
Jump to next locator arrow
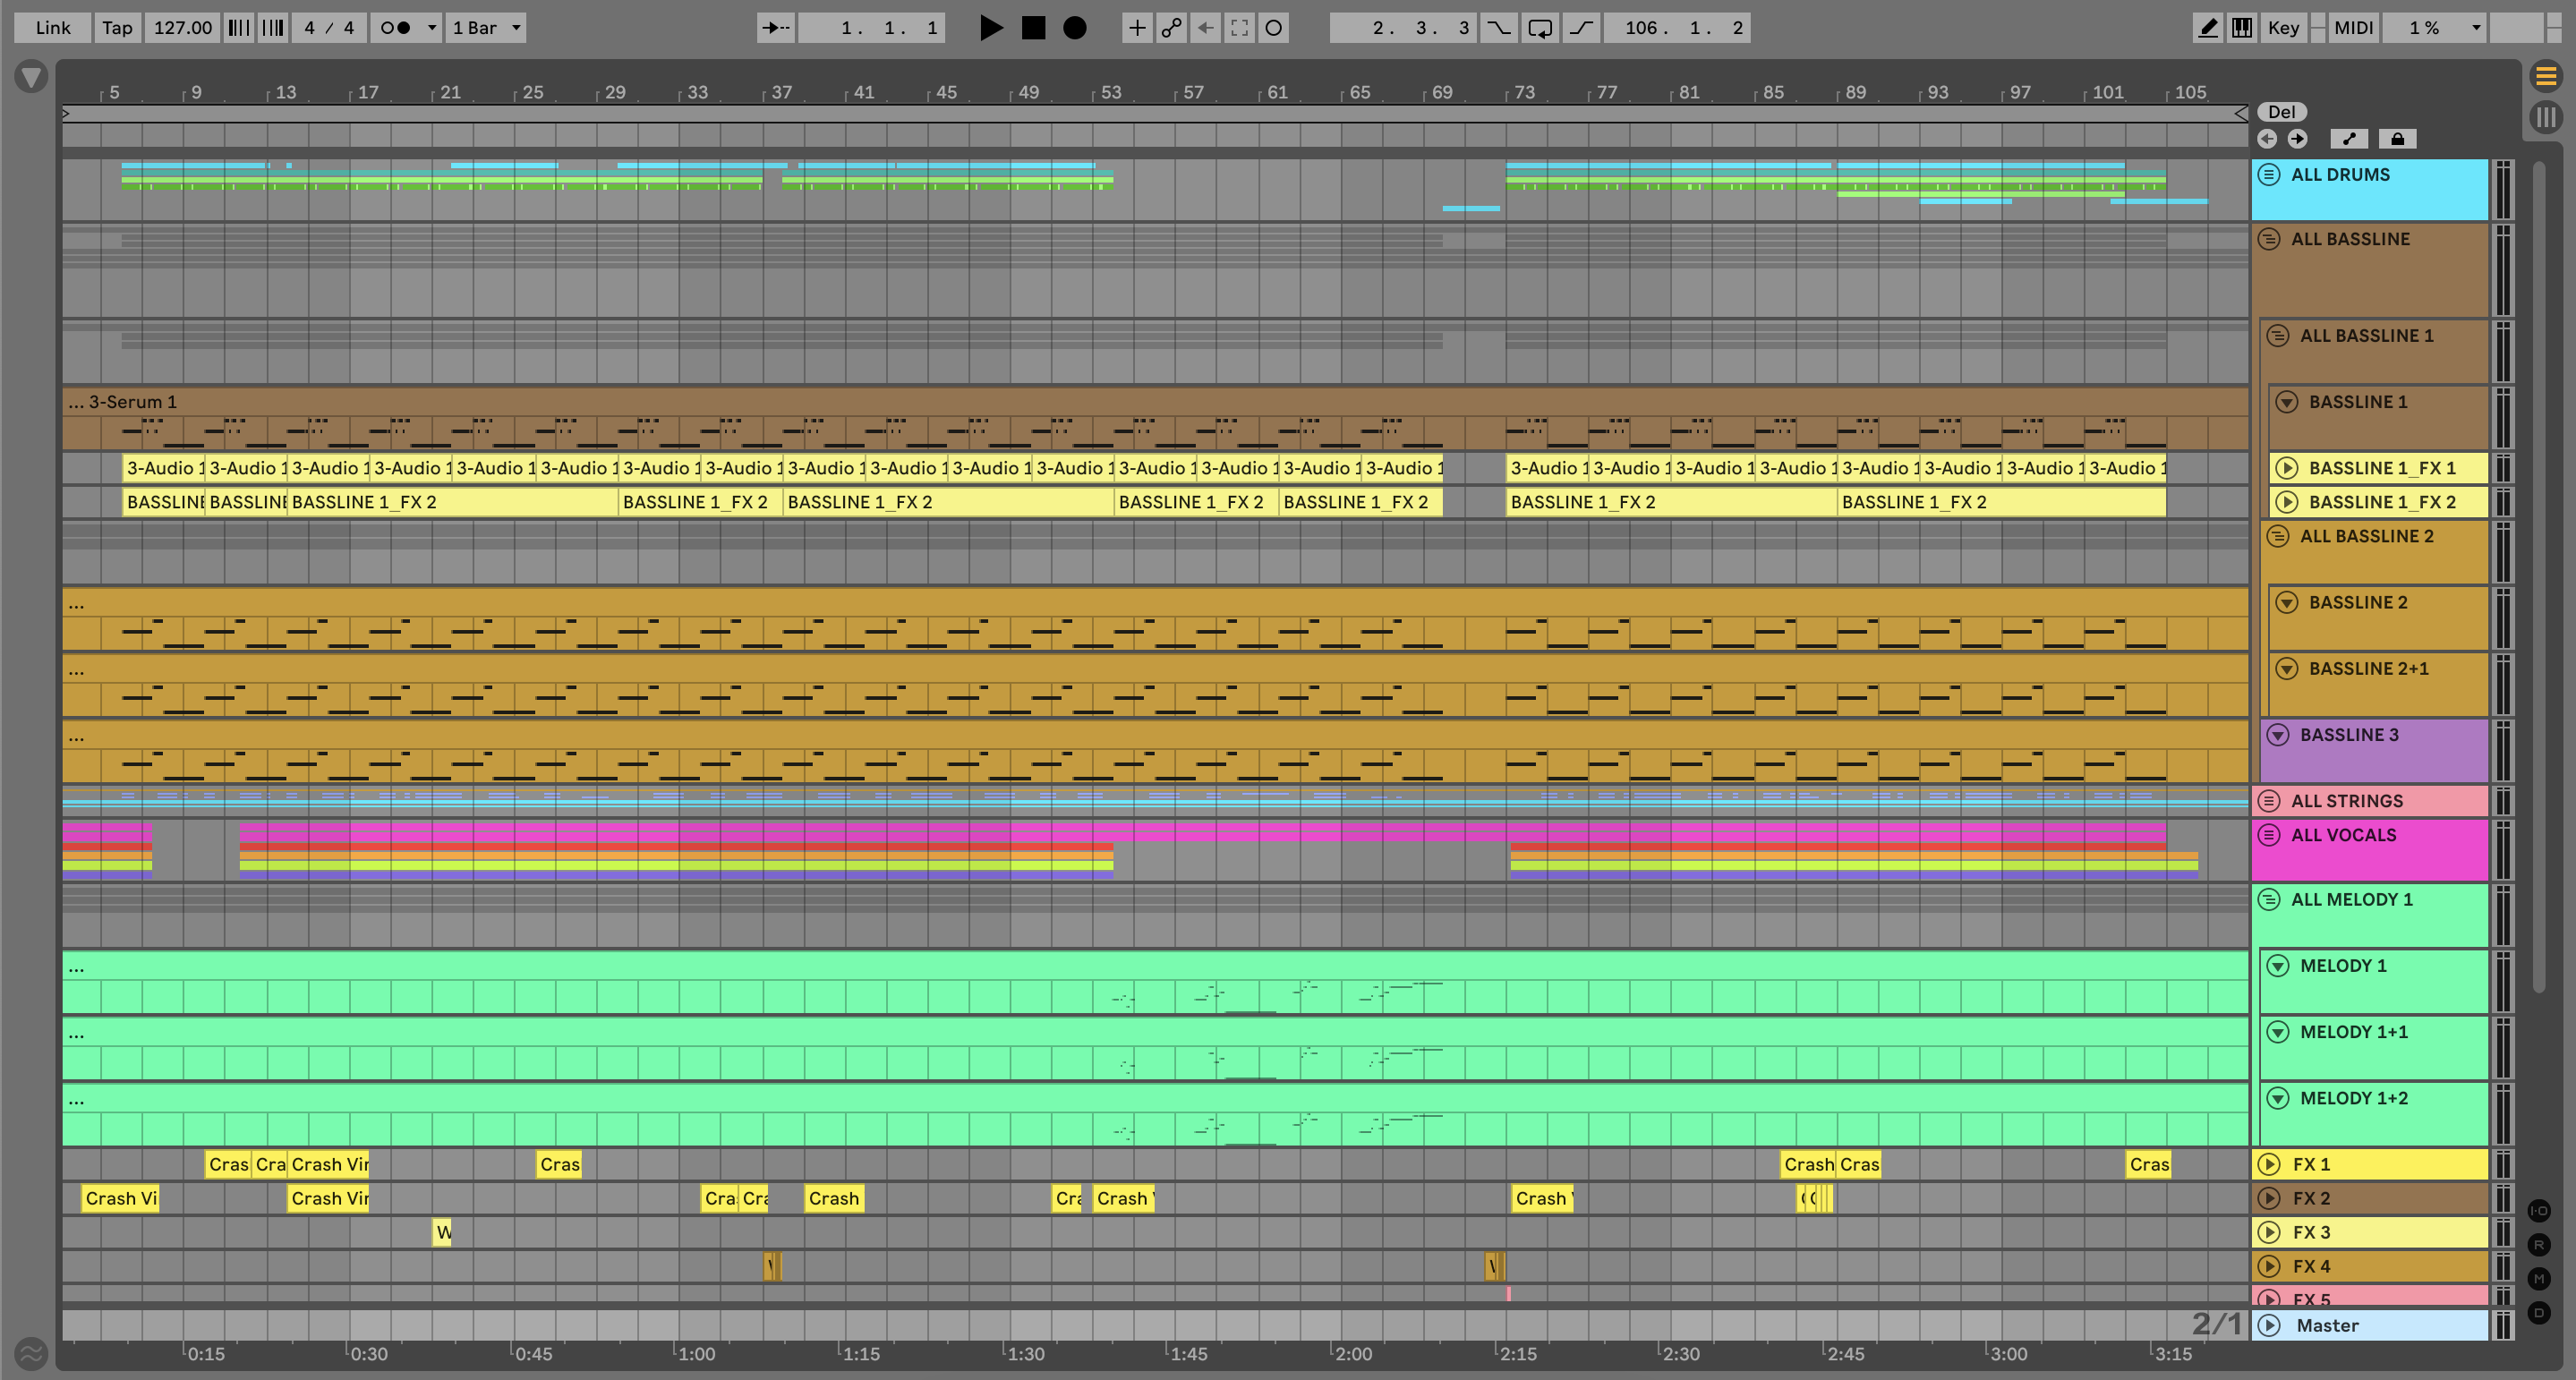[x=2298, y=139]
